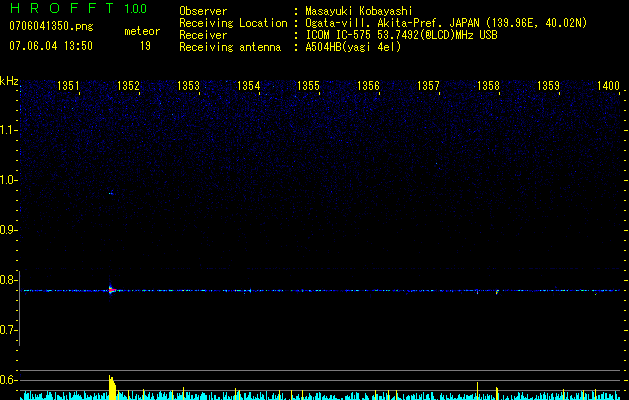
Task: Click the 1359 time axis marker
Action: [548, 86]
